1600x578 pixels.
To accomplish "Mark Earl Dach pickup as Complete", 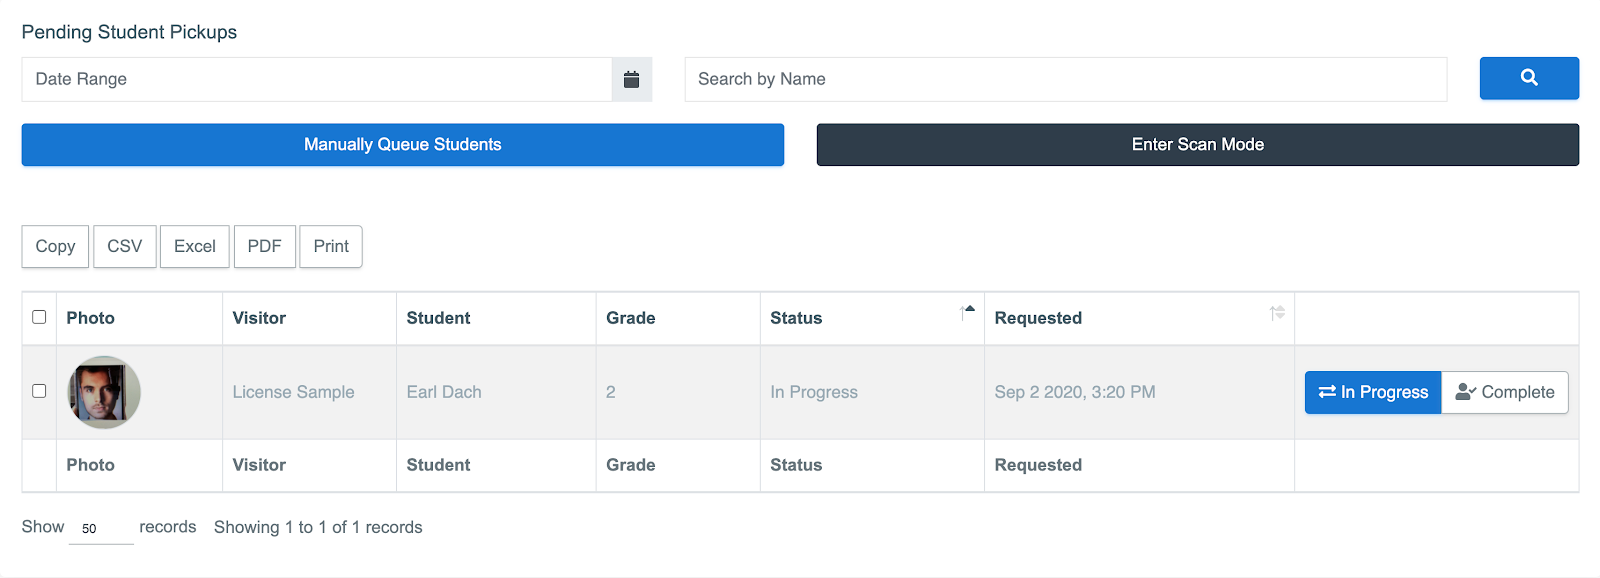I will [x=1505, y=392].
